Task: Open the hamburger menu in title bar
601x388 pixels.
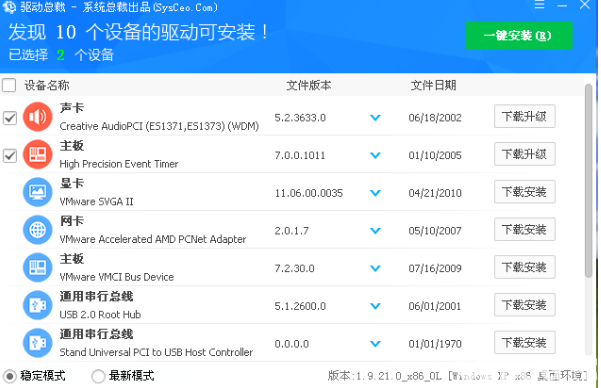Action: [x=540, y=5]
